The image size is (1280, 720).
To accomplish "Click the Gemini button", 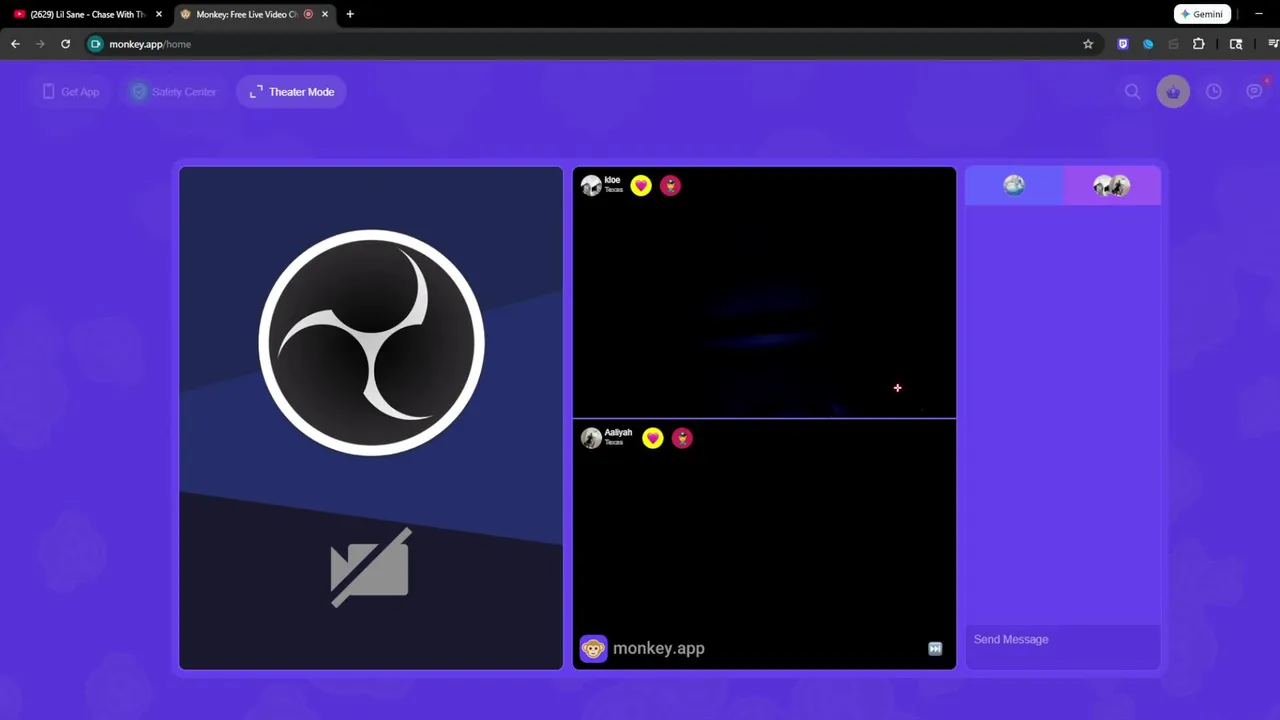I will click(x=1202, y=14).
